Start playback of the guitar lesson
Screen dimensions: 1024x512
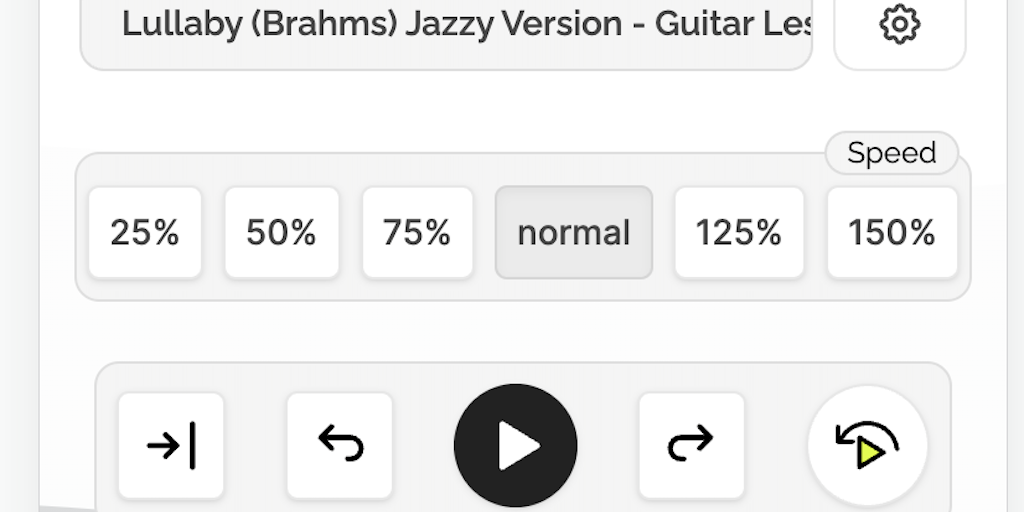515,445
